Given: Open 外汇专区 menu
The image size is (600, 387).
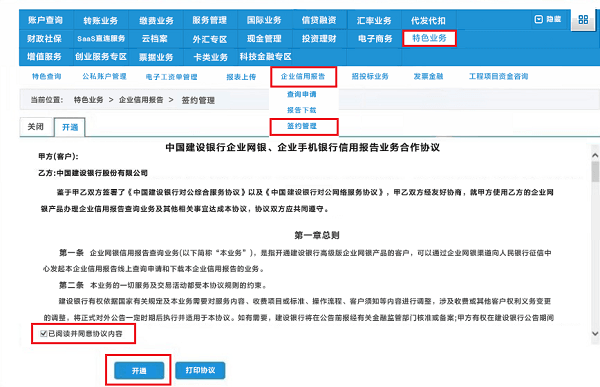Looking at the screenshot, I should [210, 39].
